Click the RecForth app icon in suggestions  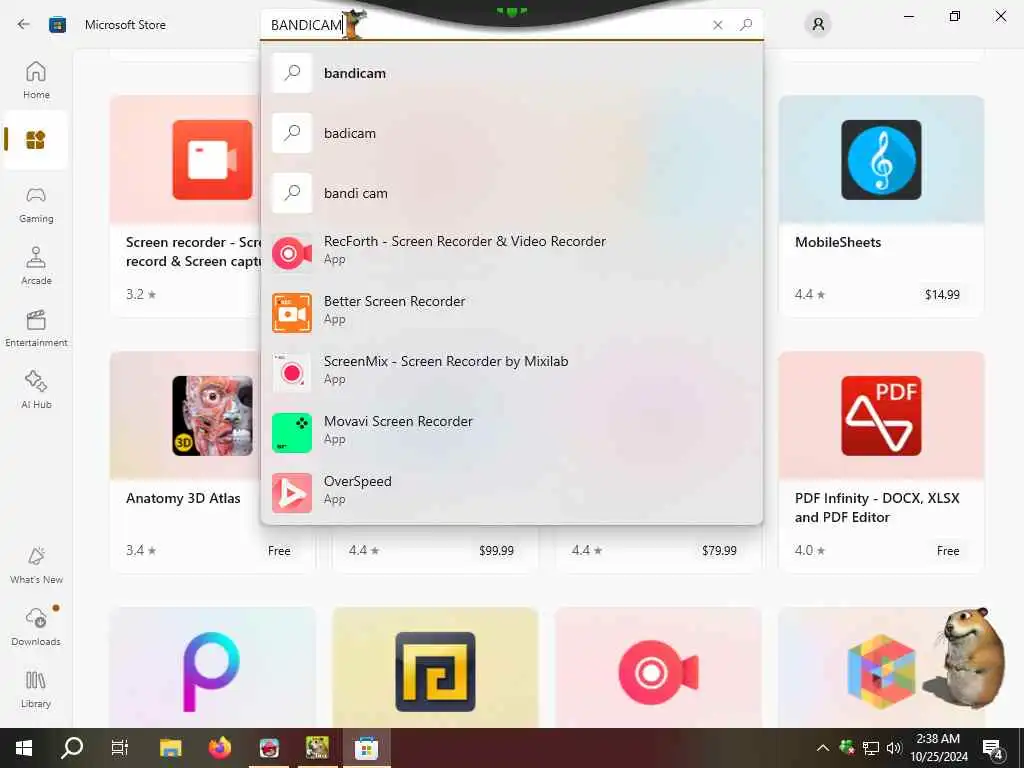coord(291,253)
